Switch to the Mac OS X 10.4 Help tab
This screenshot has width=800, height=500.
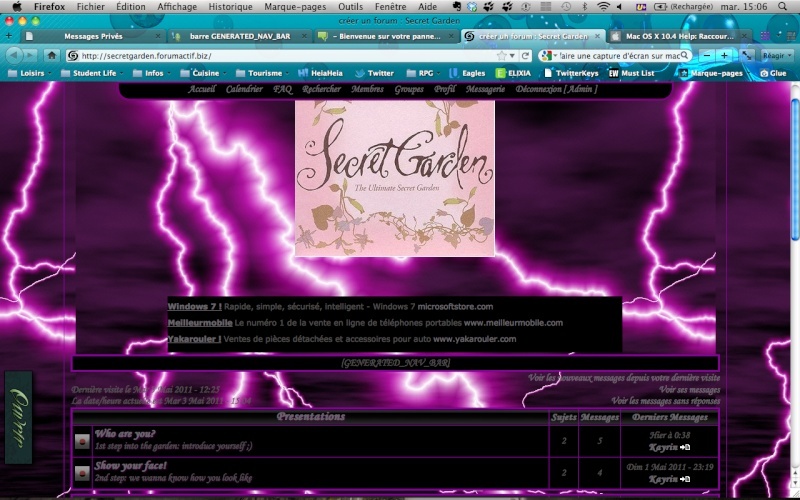(x=679, y=36)
